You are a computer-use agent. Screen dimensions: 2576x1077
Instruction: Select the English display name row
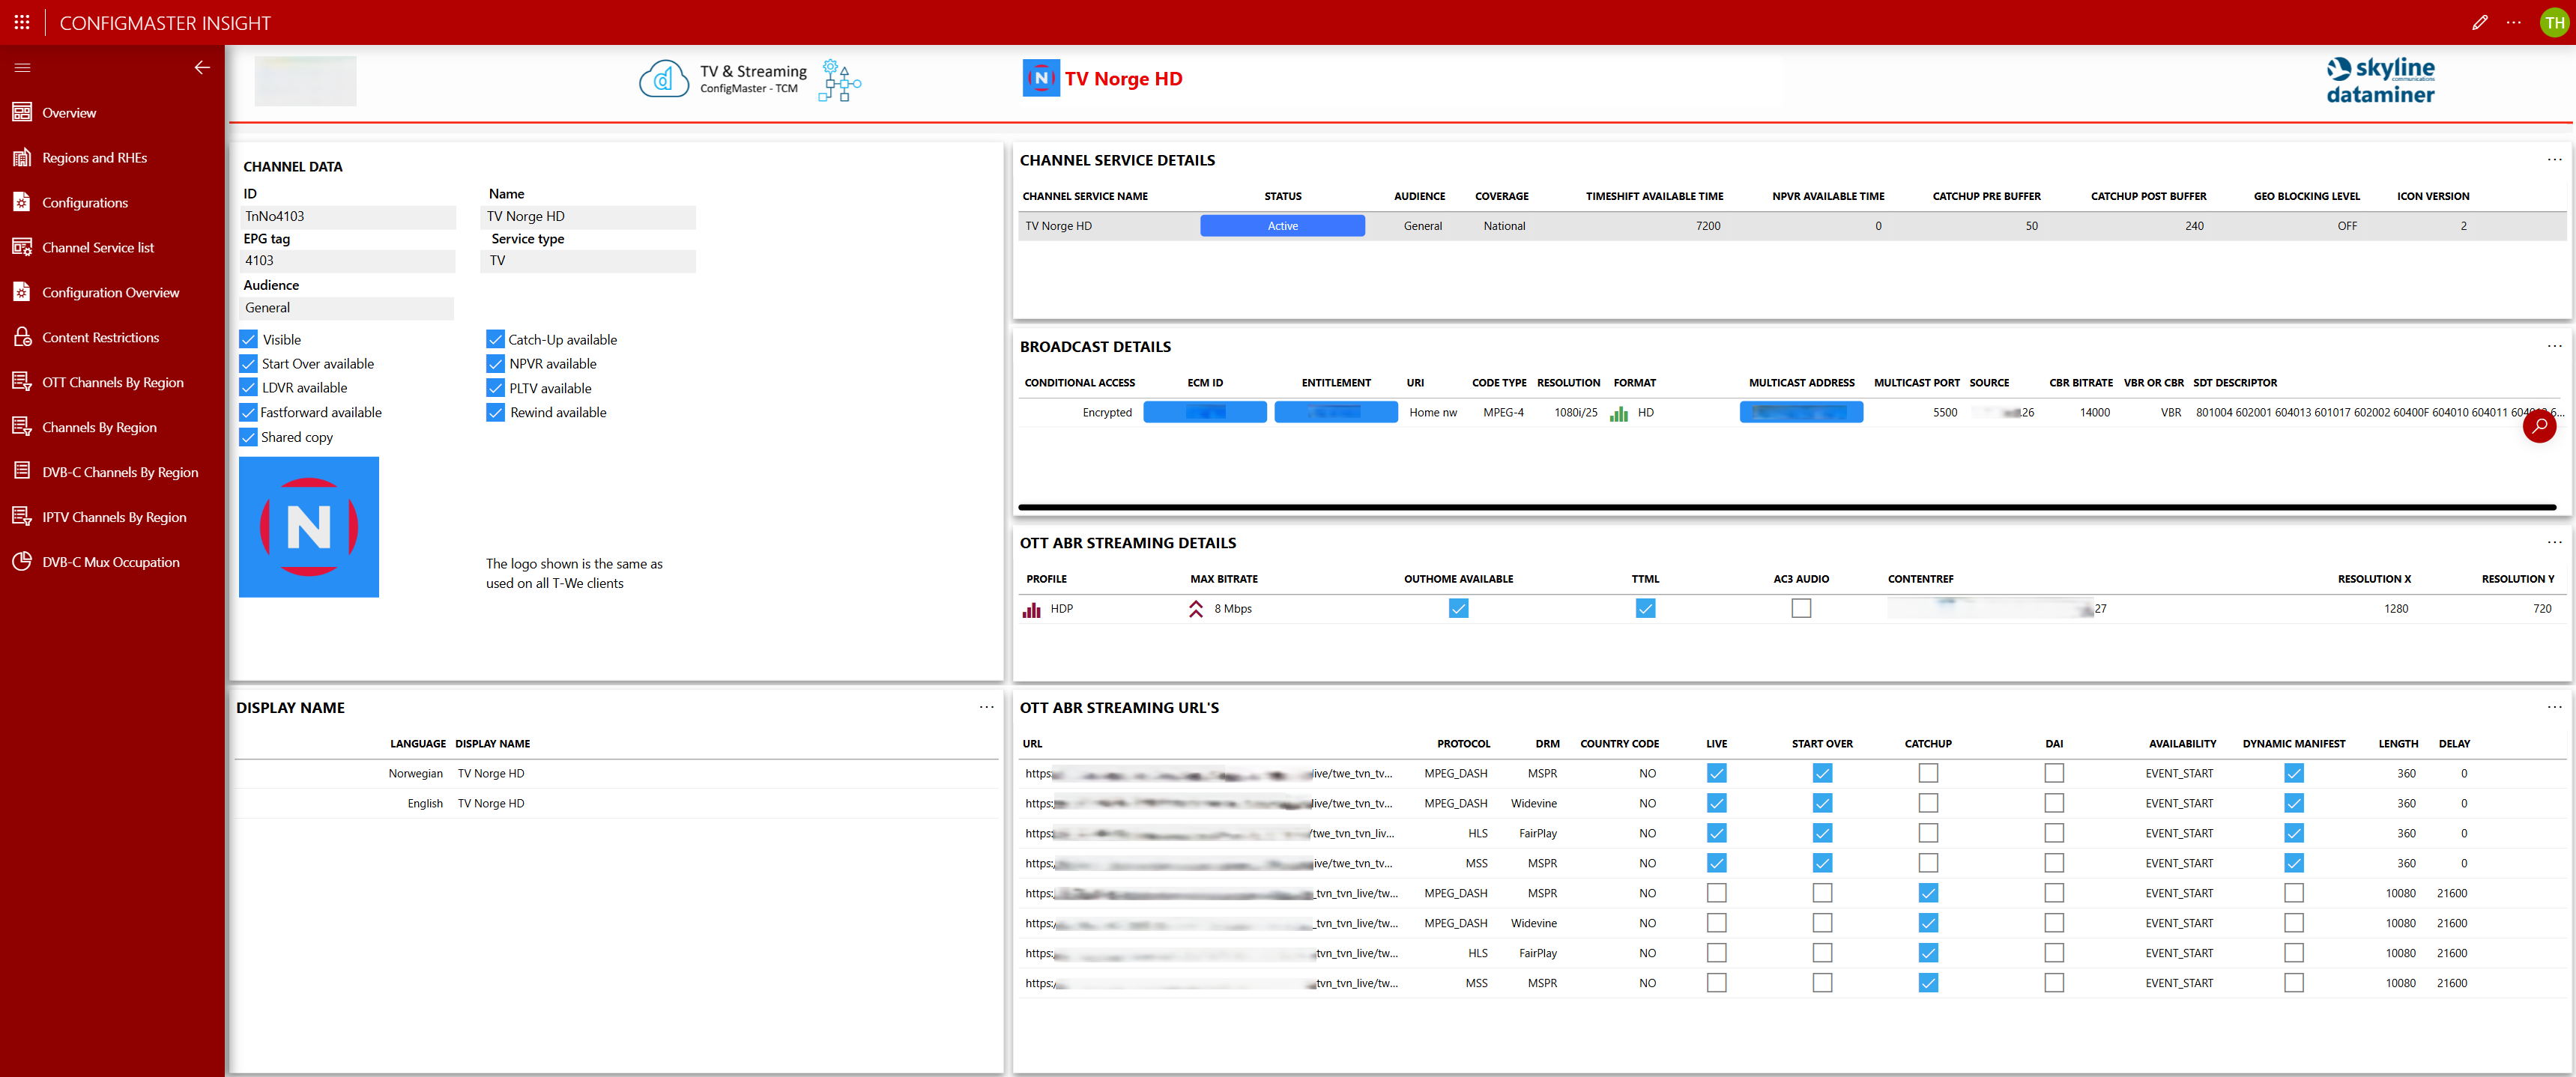pyautogui.click(x=616, y=804)
